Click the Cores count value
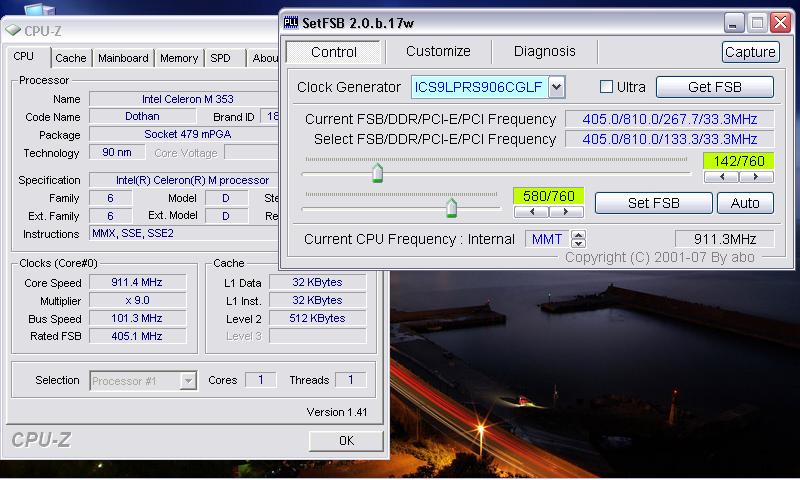 coord(261,380)
